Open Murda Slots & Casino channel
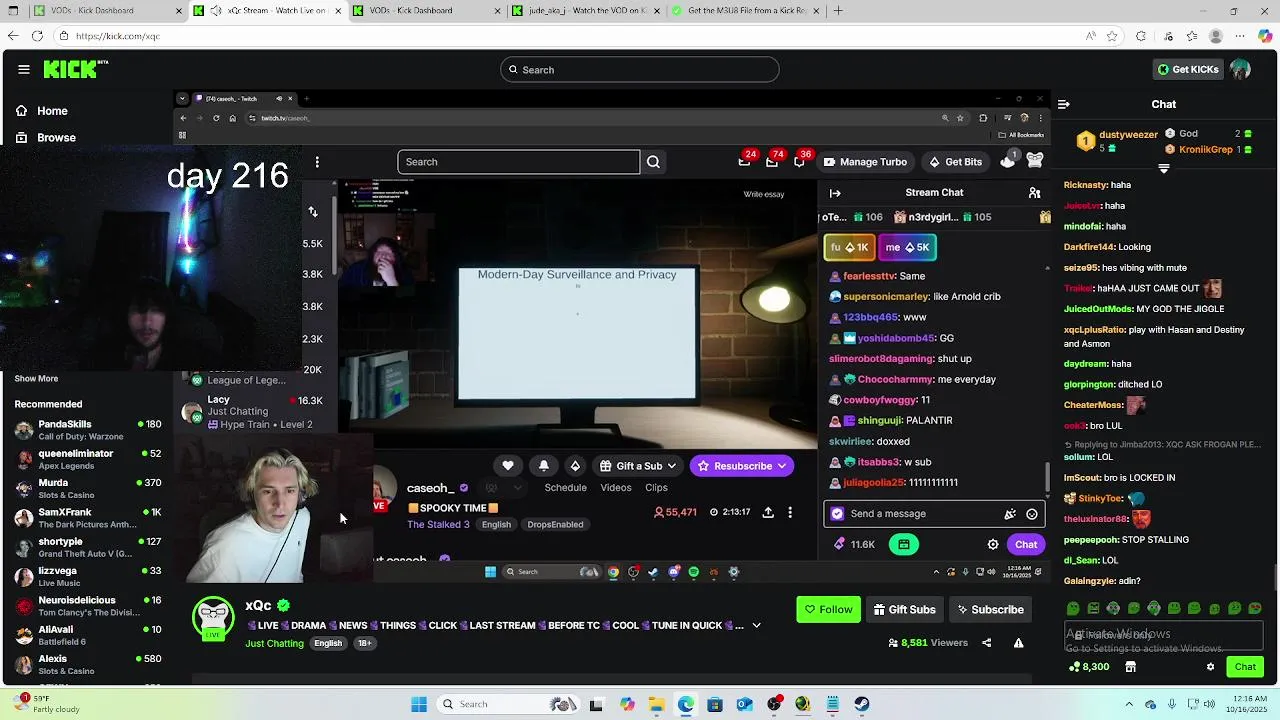Viewport: 1280px width, 720px height. click(88, 488)
